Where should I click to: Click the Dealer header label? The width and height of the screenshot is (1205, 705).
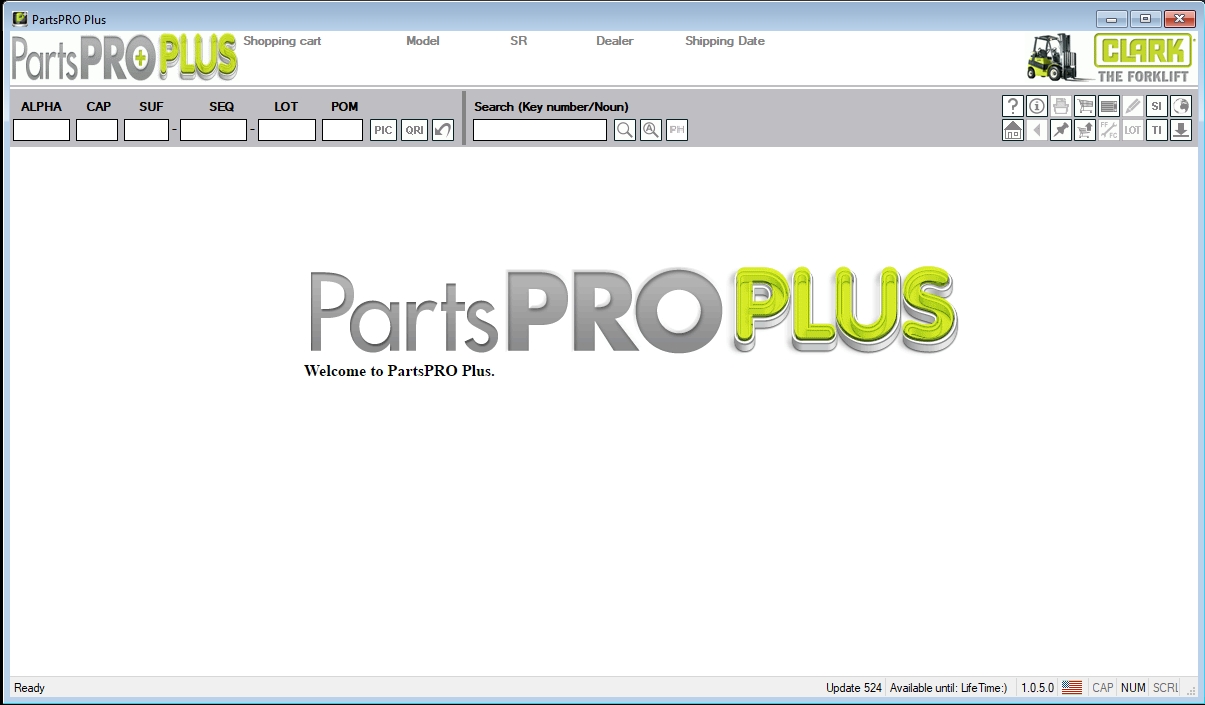(x=615, y=41)
